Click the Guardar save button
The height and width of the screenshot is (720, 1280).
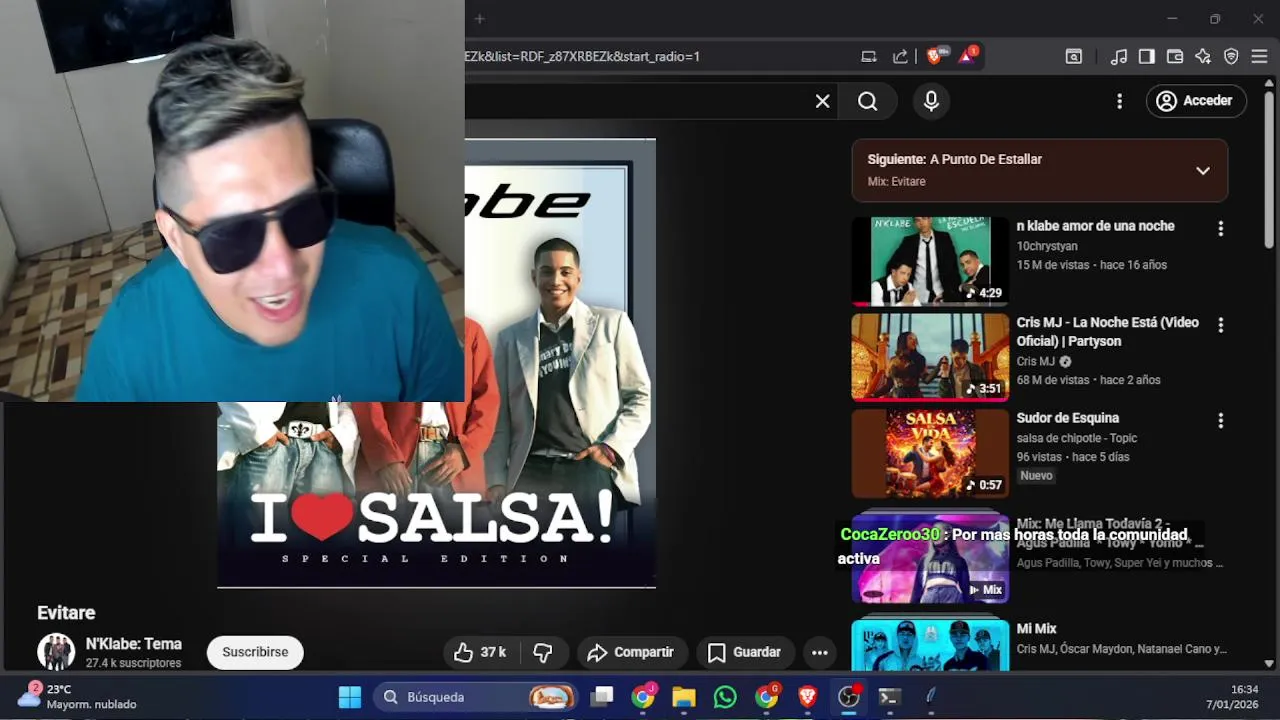click(x=745, y=652)
